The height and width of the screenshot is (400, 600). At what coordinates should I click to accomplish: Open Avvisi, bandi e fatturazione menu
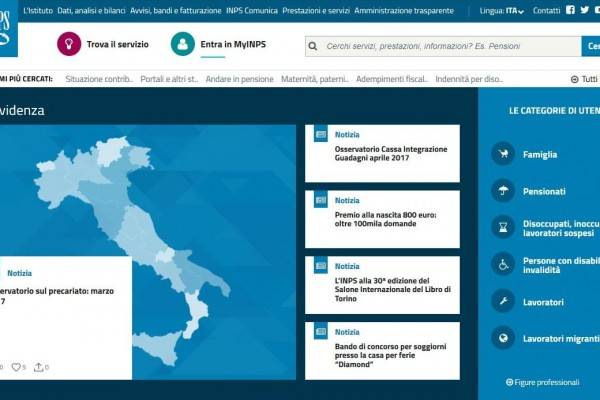176,11
